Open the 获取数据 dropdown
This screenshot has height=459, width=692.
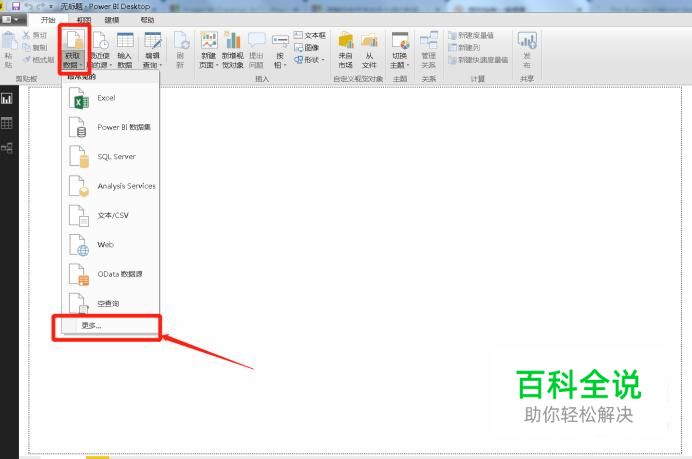pyautogui.click(x=73, y=49)
